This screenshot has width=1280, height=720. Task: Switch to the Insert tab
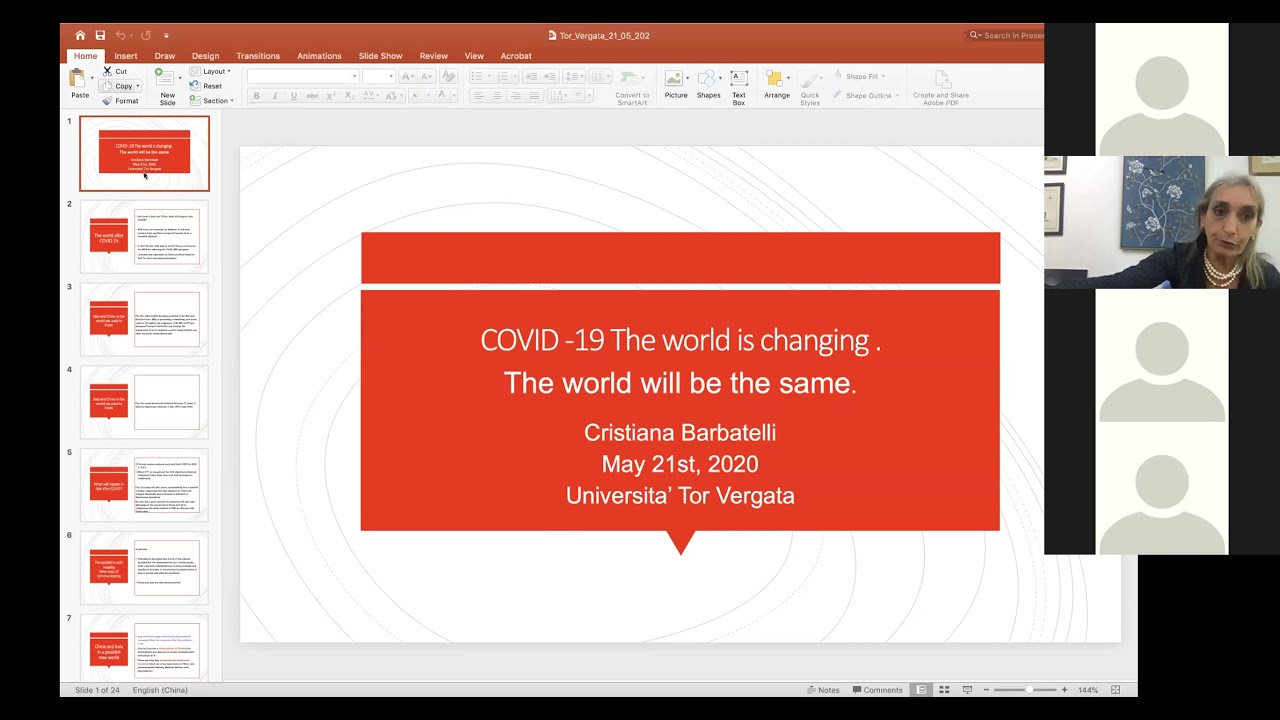coord(126,56)
